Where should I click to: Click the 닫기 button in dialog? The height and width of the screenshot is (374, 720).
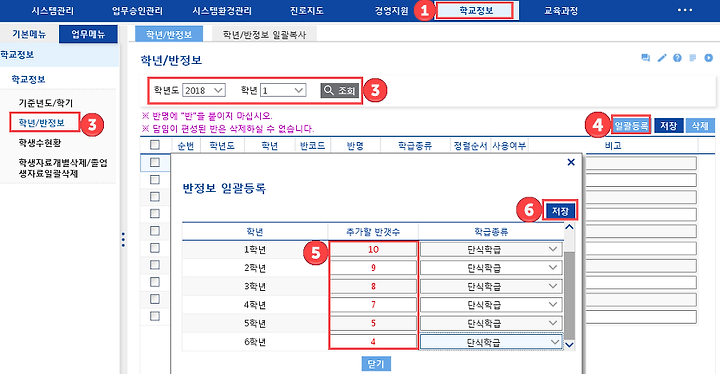(376, 363)
